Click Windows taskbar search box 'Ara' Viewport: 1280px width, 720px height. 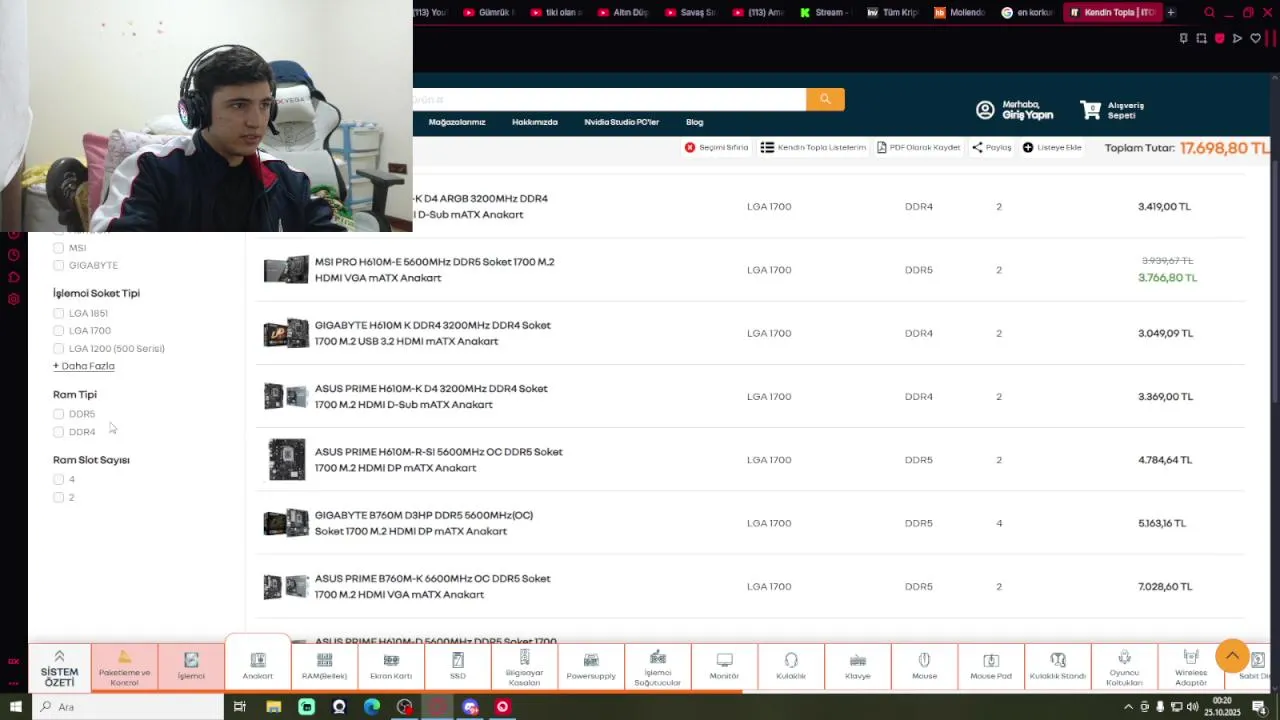(126, 707)
